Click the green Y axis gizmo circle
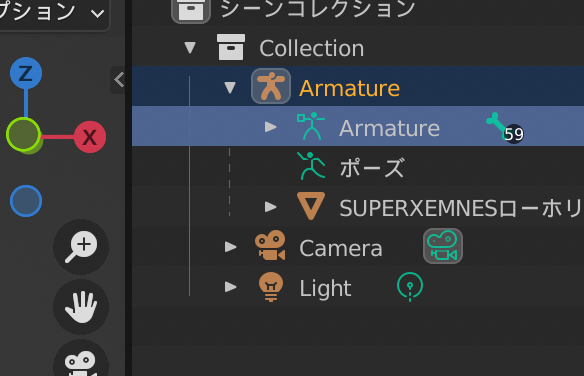The width and height of the screenshot is (584, 376). (23, 135)
